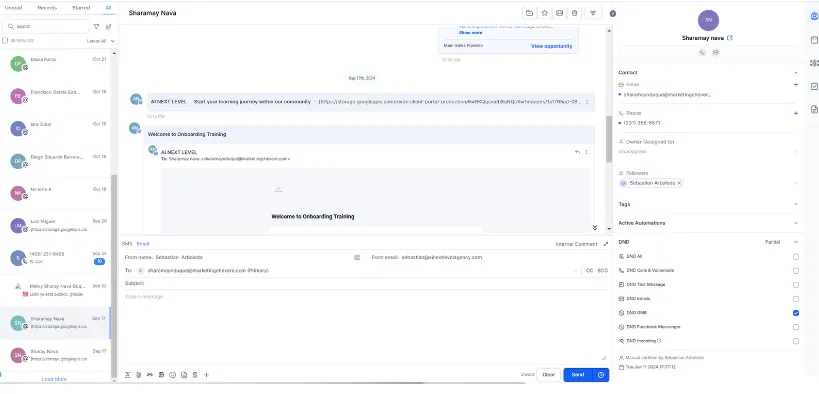The width and height of the screenshot is (819, 394).
Task: Star the Sharamay Nava conversation
Action: [x=544, y=13]
